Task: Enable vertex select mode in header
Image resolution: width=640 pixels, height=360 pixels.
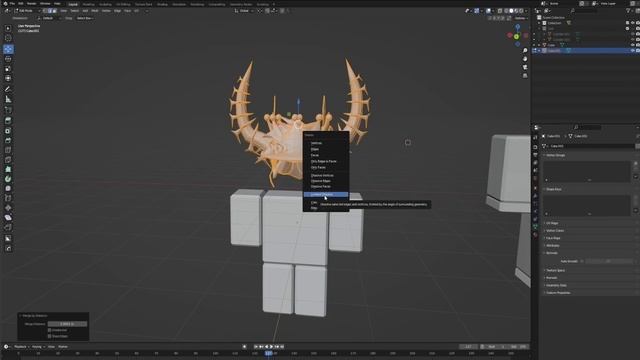Action: pos(45,11)
